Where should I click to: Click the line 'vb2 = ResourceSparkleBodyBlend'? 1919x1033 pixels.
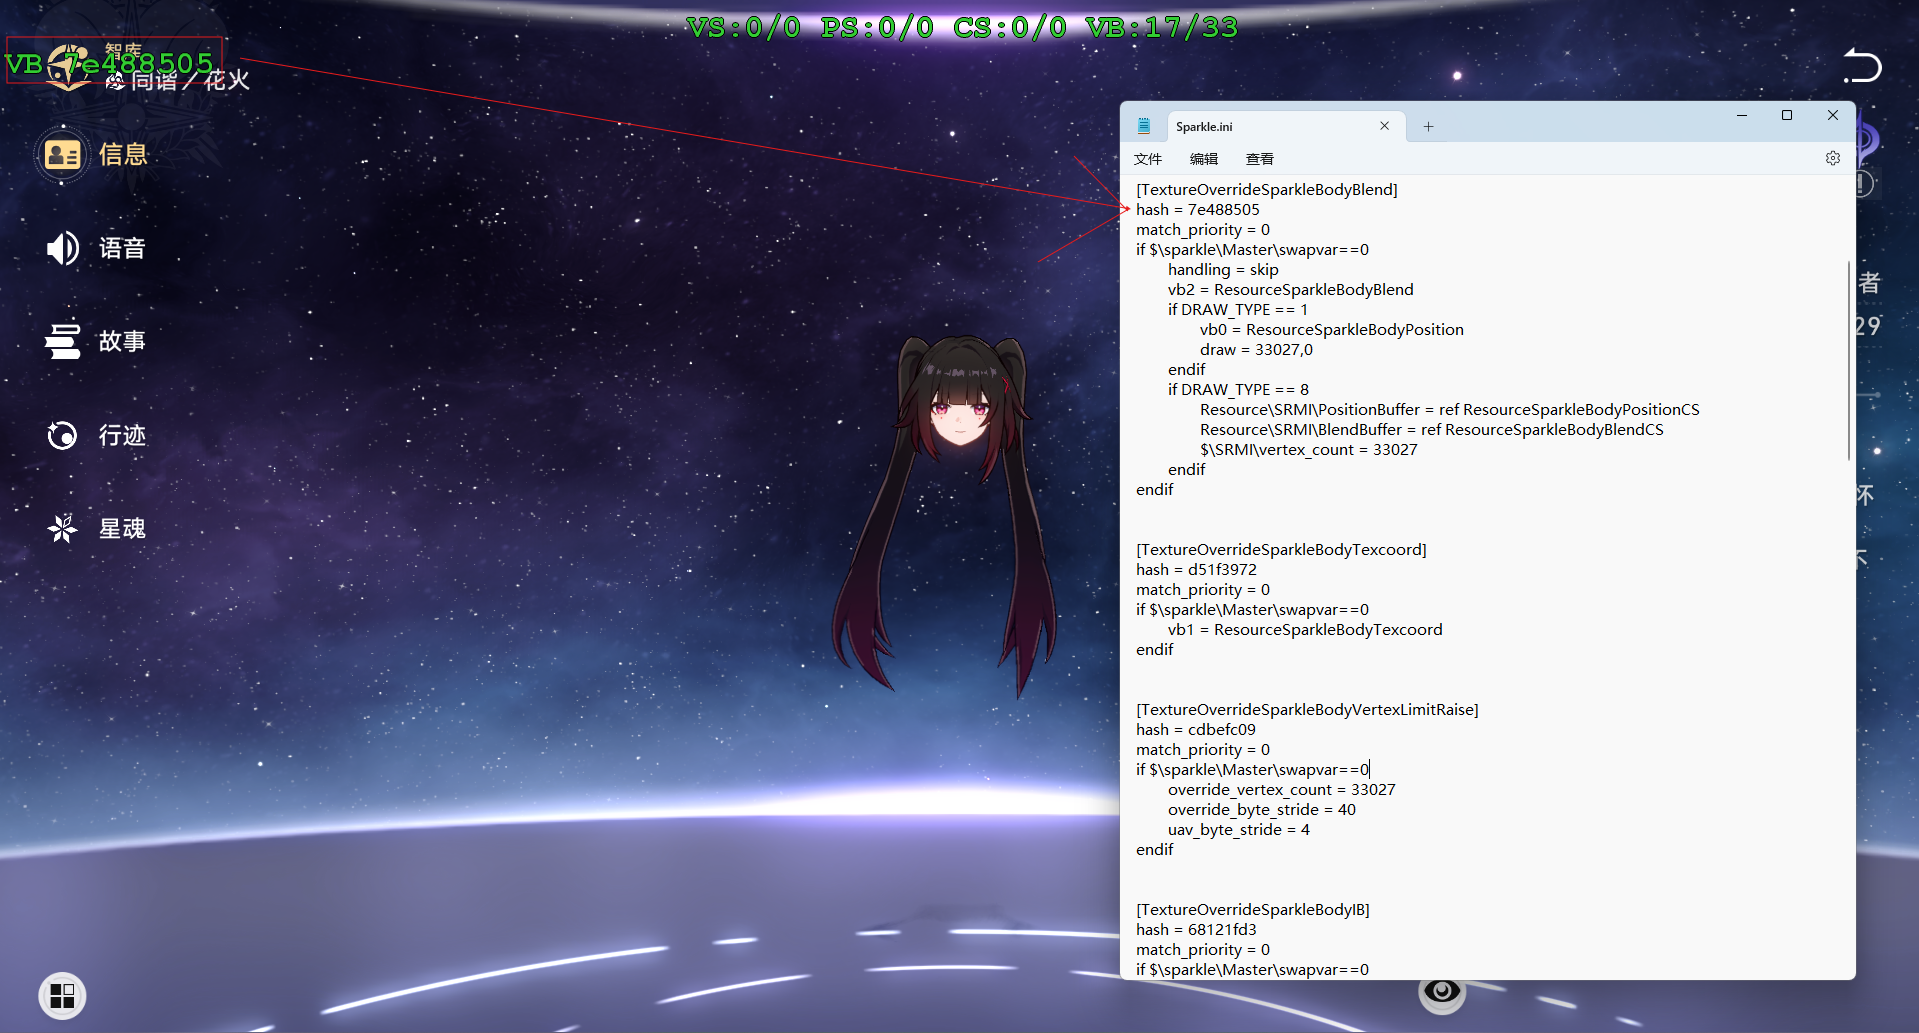1291,290
